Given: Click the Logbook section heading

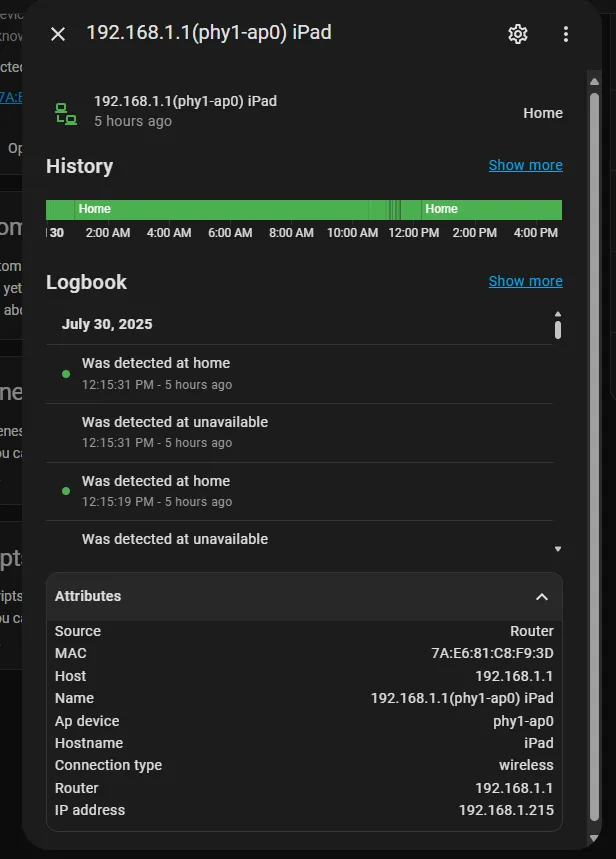Looking at the screenshot, I should pyautogui.click(x=87, y=282).
